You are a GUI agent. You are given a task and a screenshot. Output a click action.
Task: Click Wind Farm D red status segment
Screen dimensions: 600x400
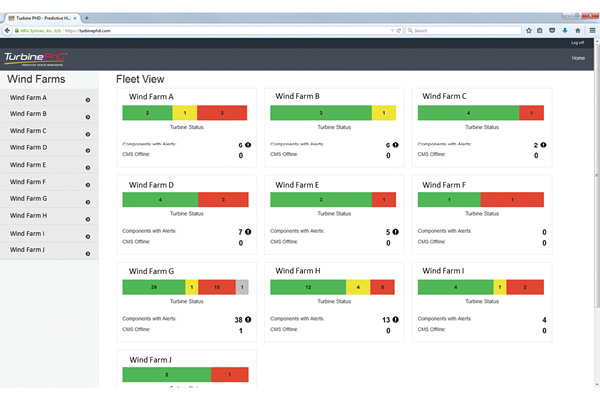(x=223, y=199)
